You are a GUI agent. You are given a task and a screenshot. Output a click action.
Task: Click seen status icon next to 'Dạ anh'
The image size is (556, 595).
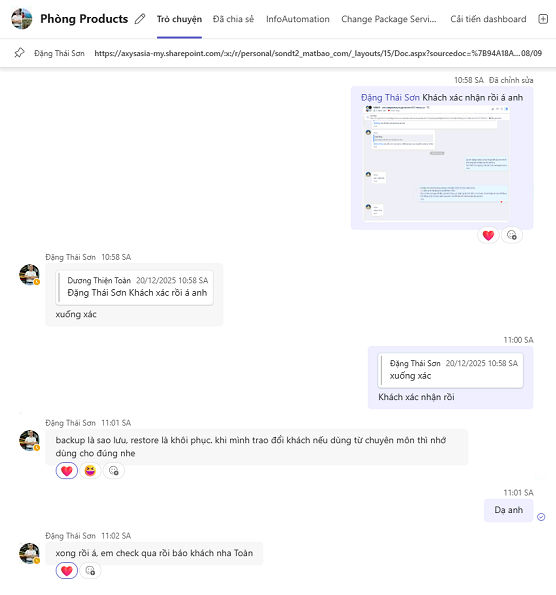click(541, 517)
